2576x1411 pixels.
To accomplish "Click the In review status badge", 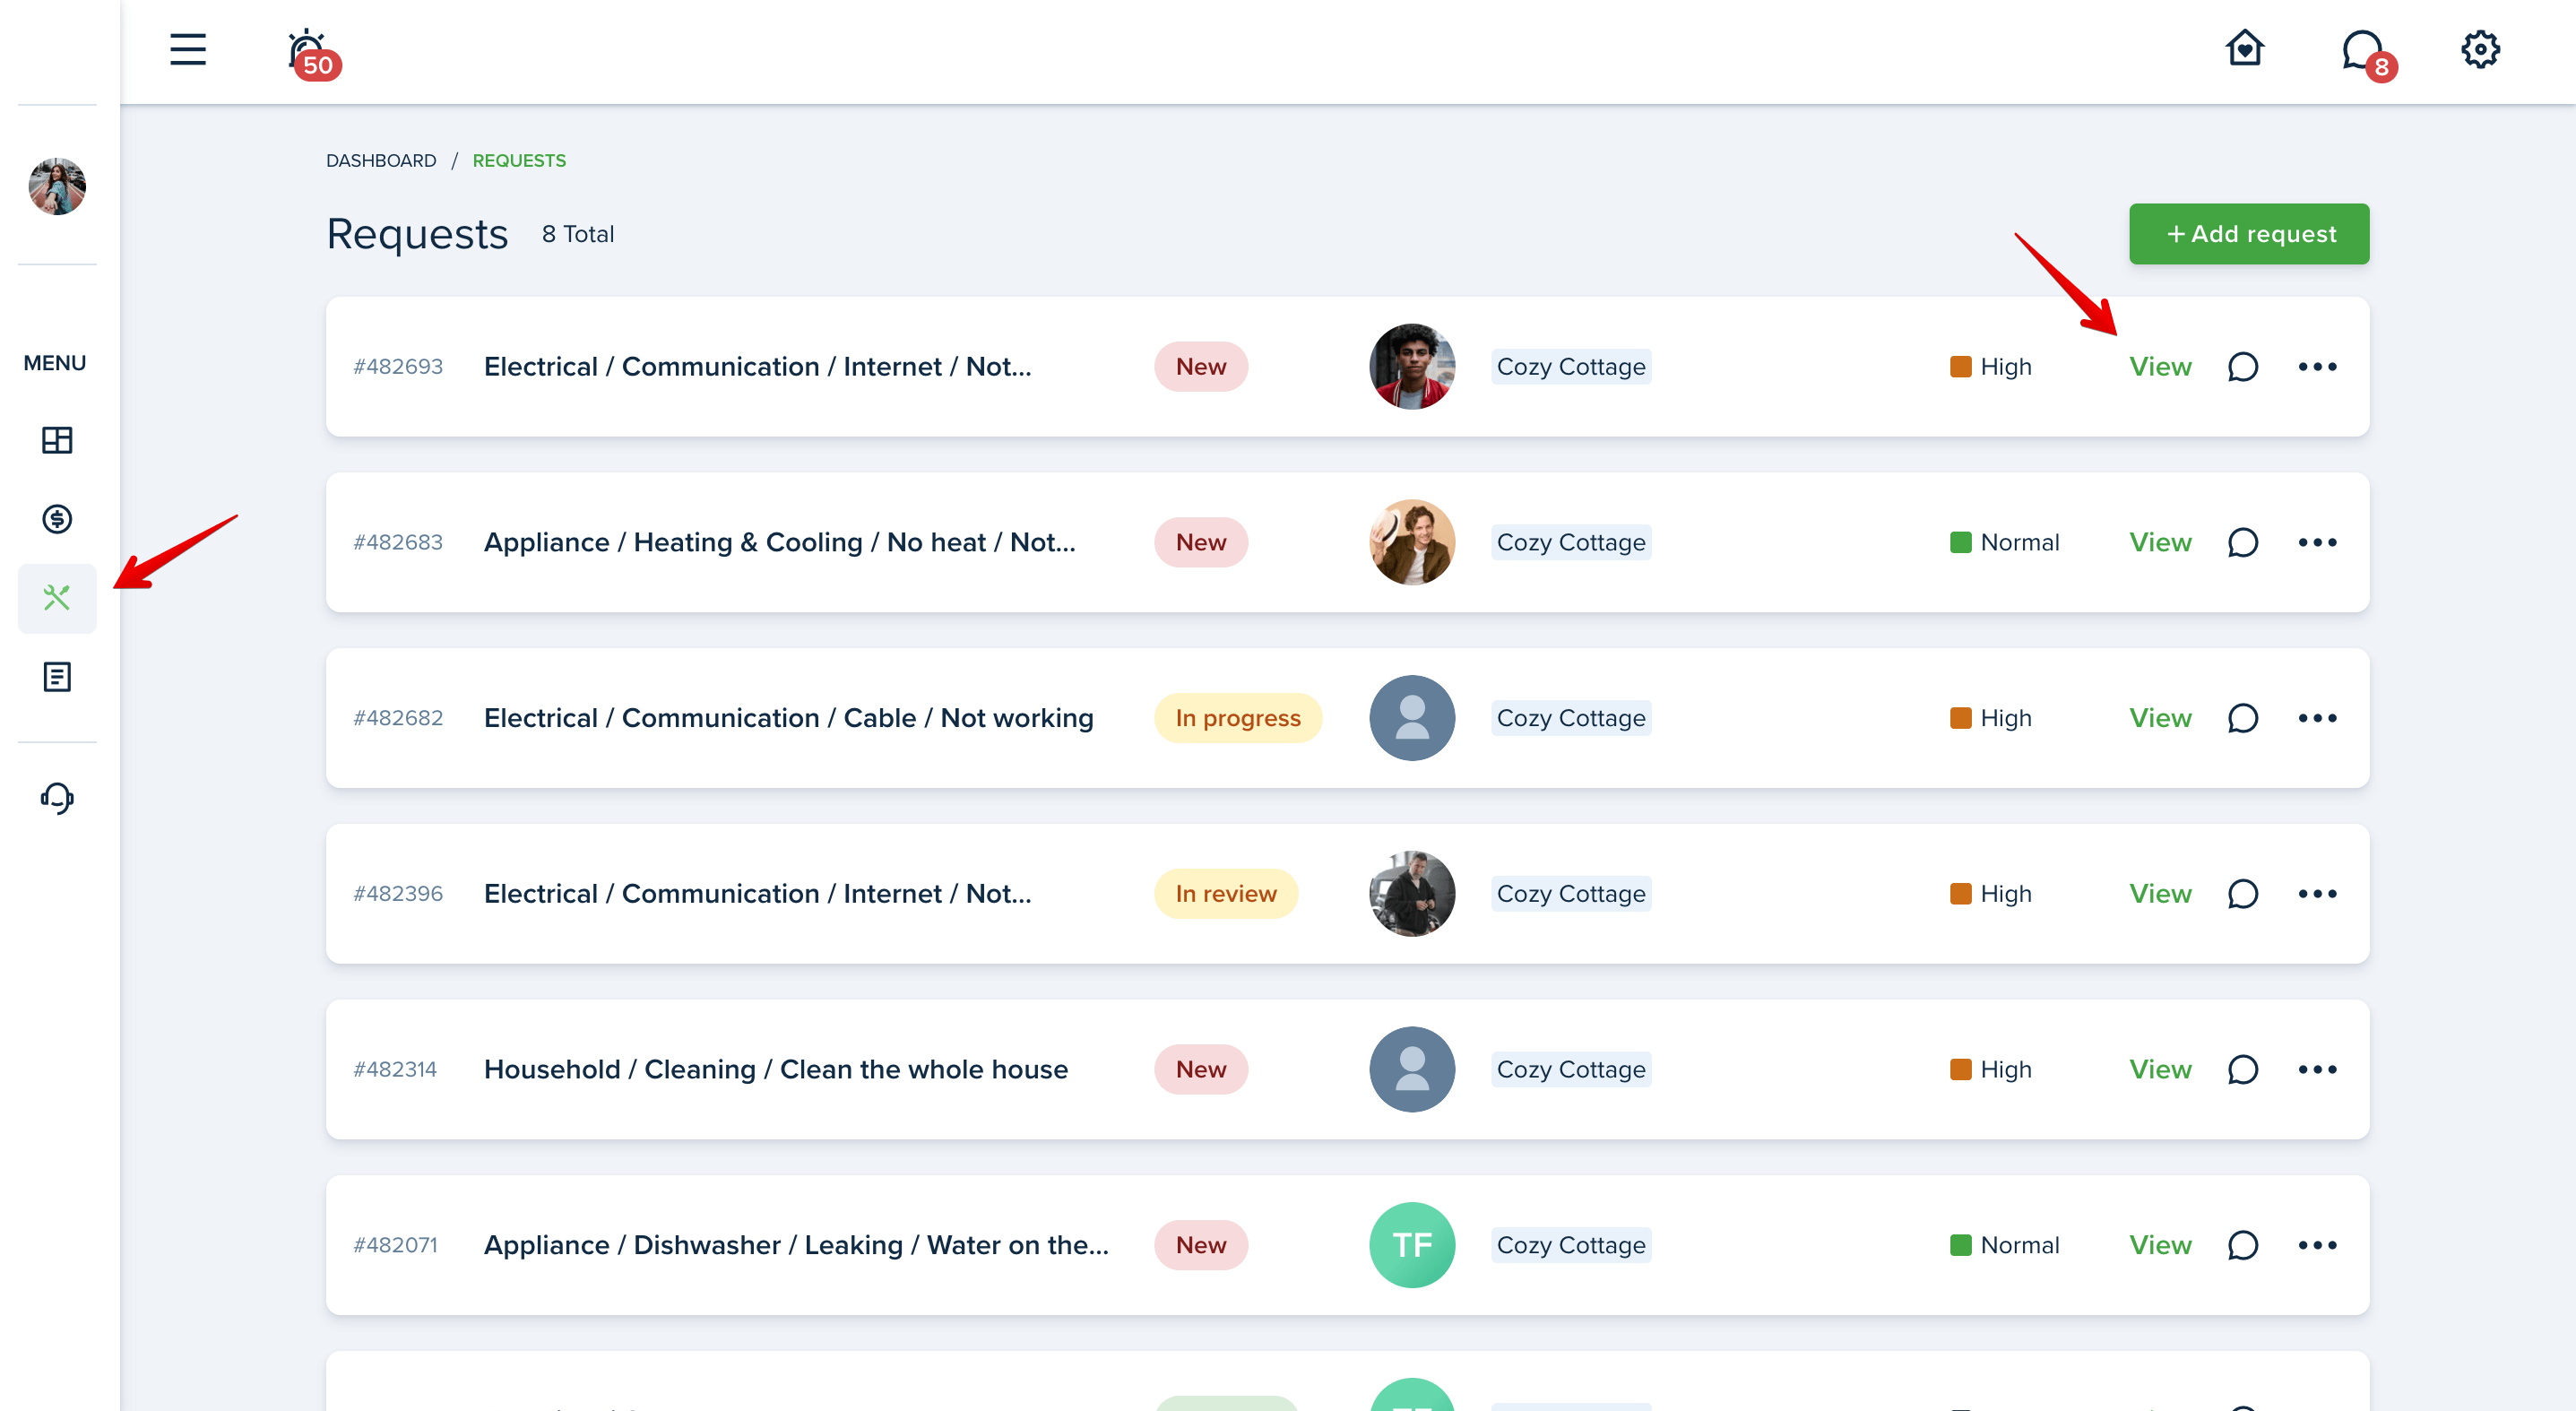I will click(x=1226, y=894).
